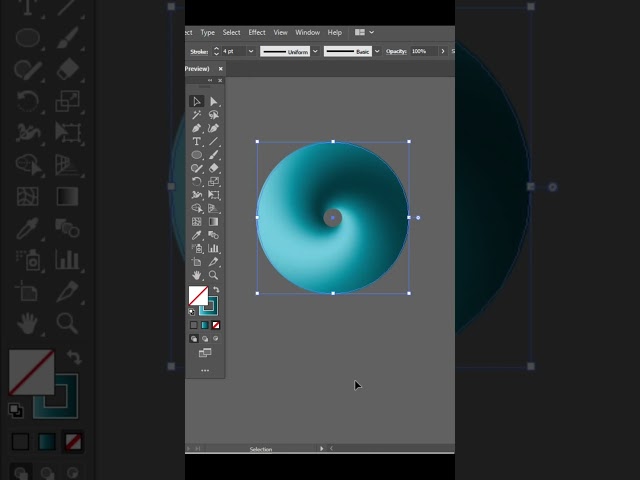Click the Stroke panel link
The height and width of the screenshot is (480, 640).
click(x=199, y=51)
